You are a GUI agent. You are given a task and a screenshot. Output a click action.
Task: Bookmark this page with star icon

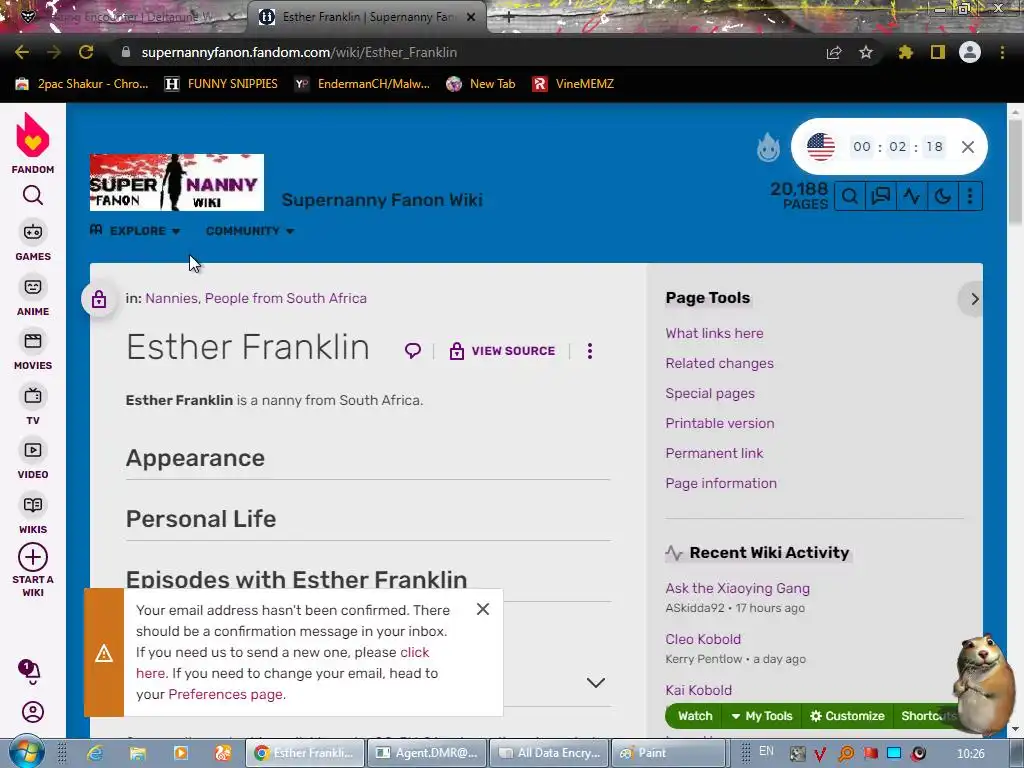click(865, 52)
